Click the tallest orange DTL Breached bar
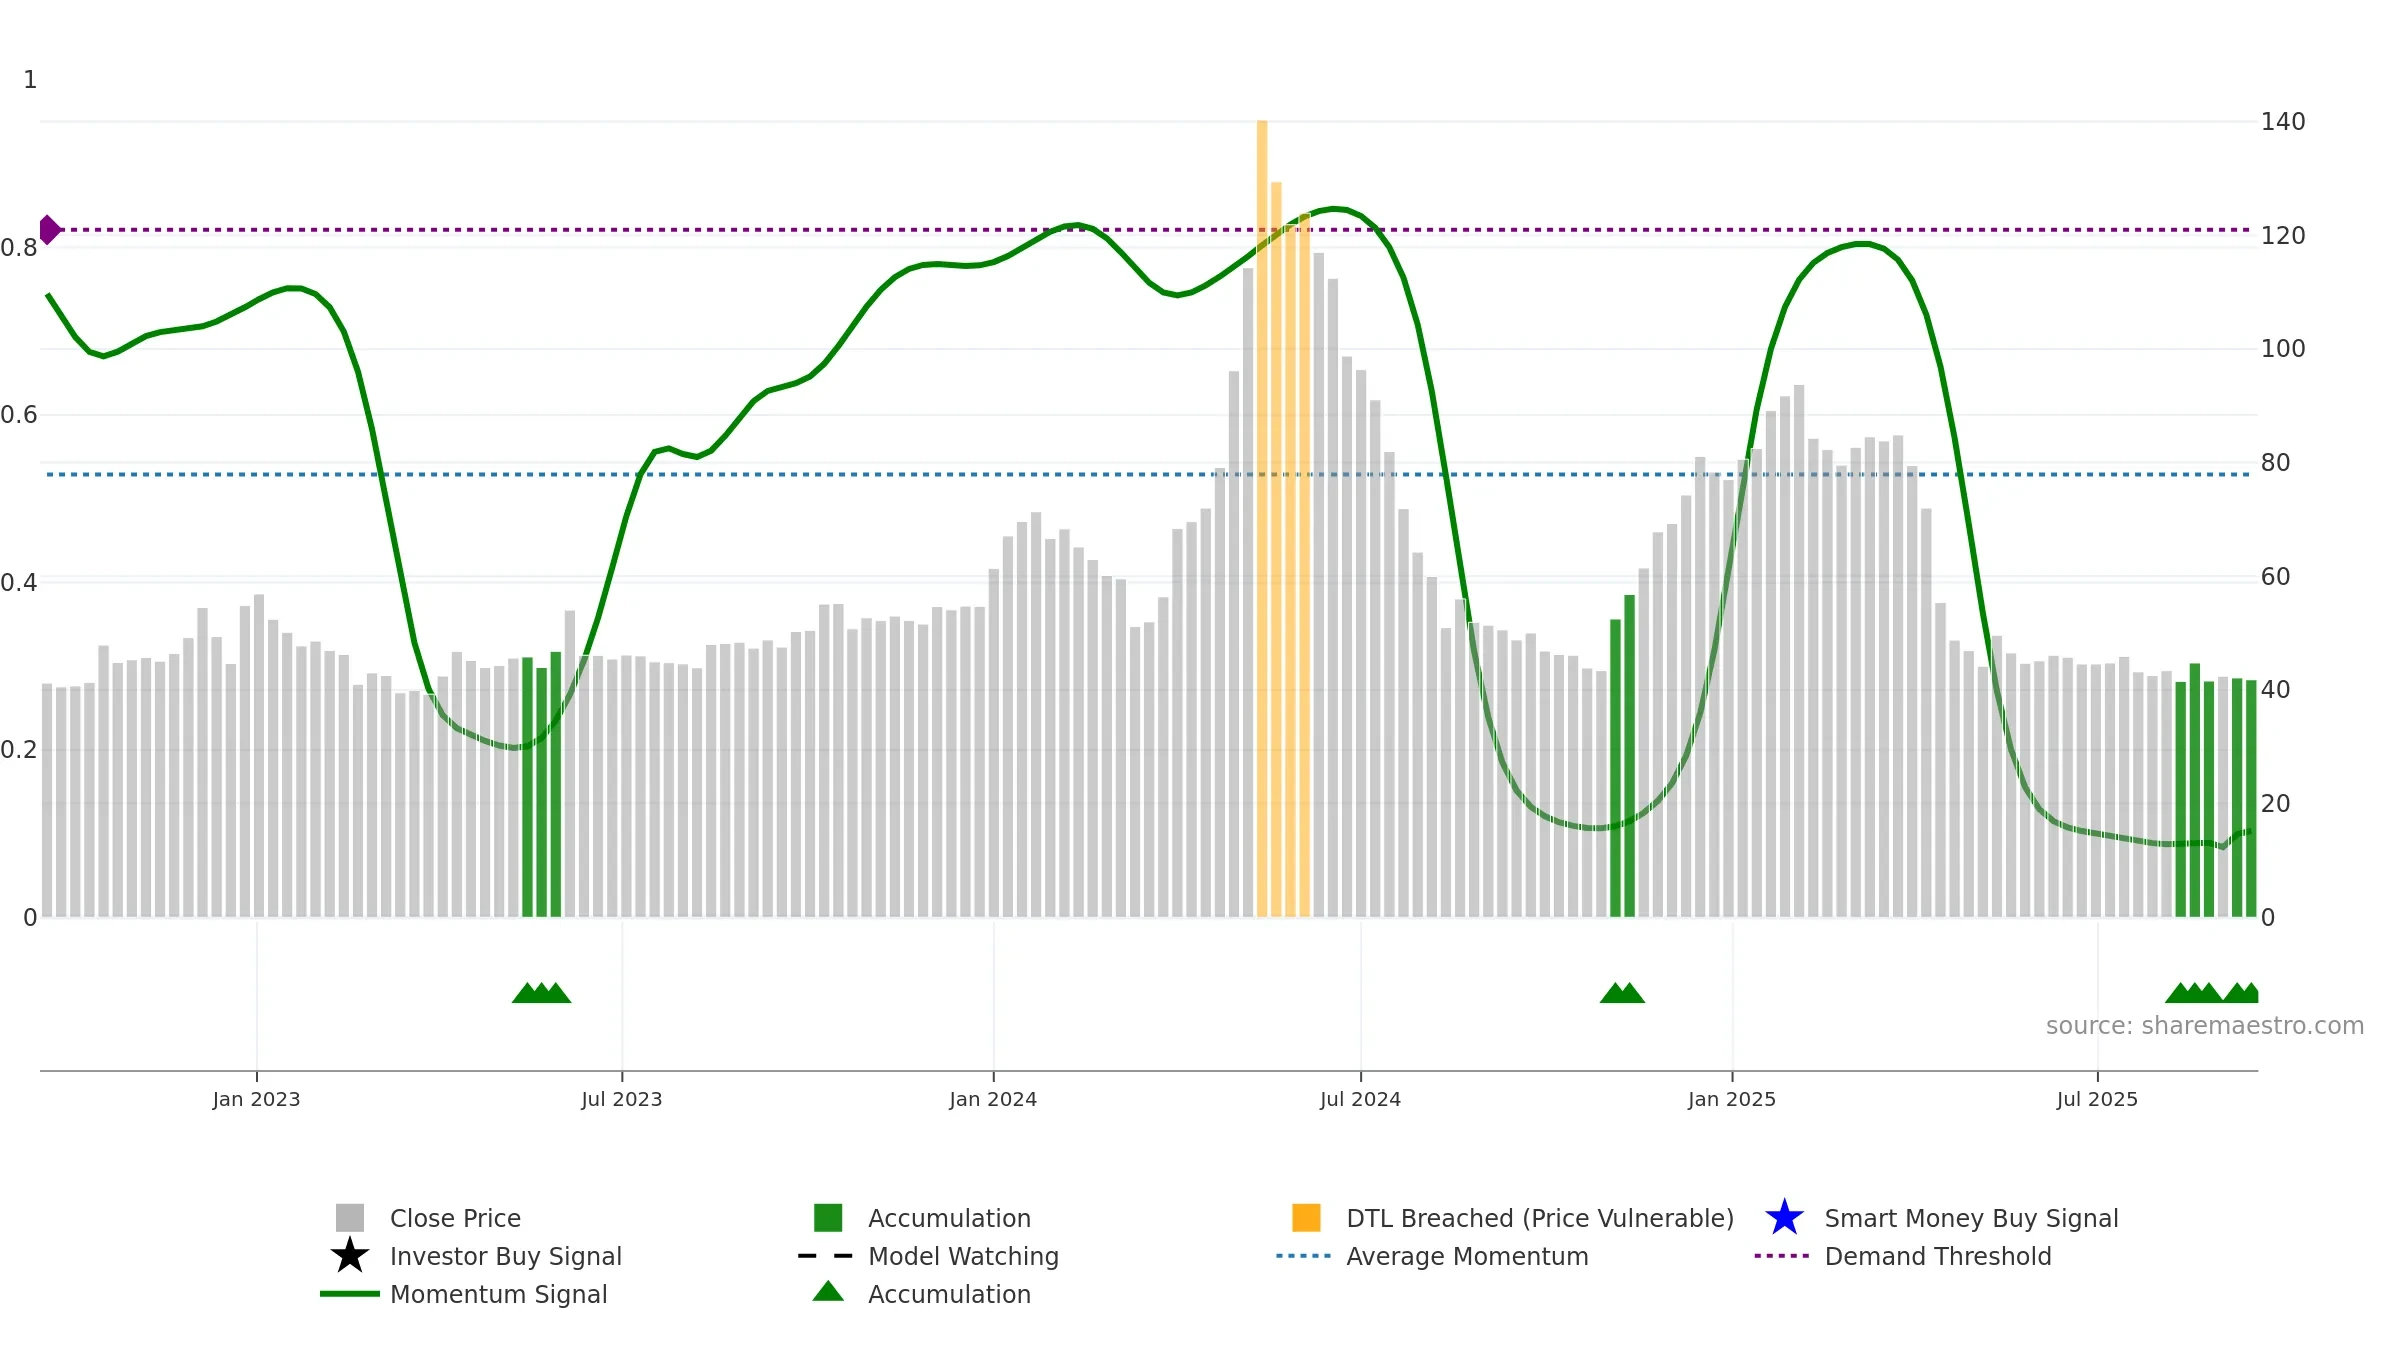 coord(1262,518)
